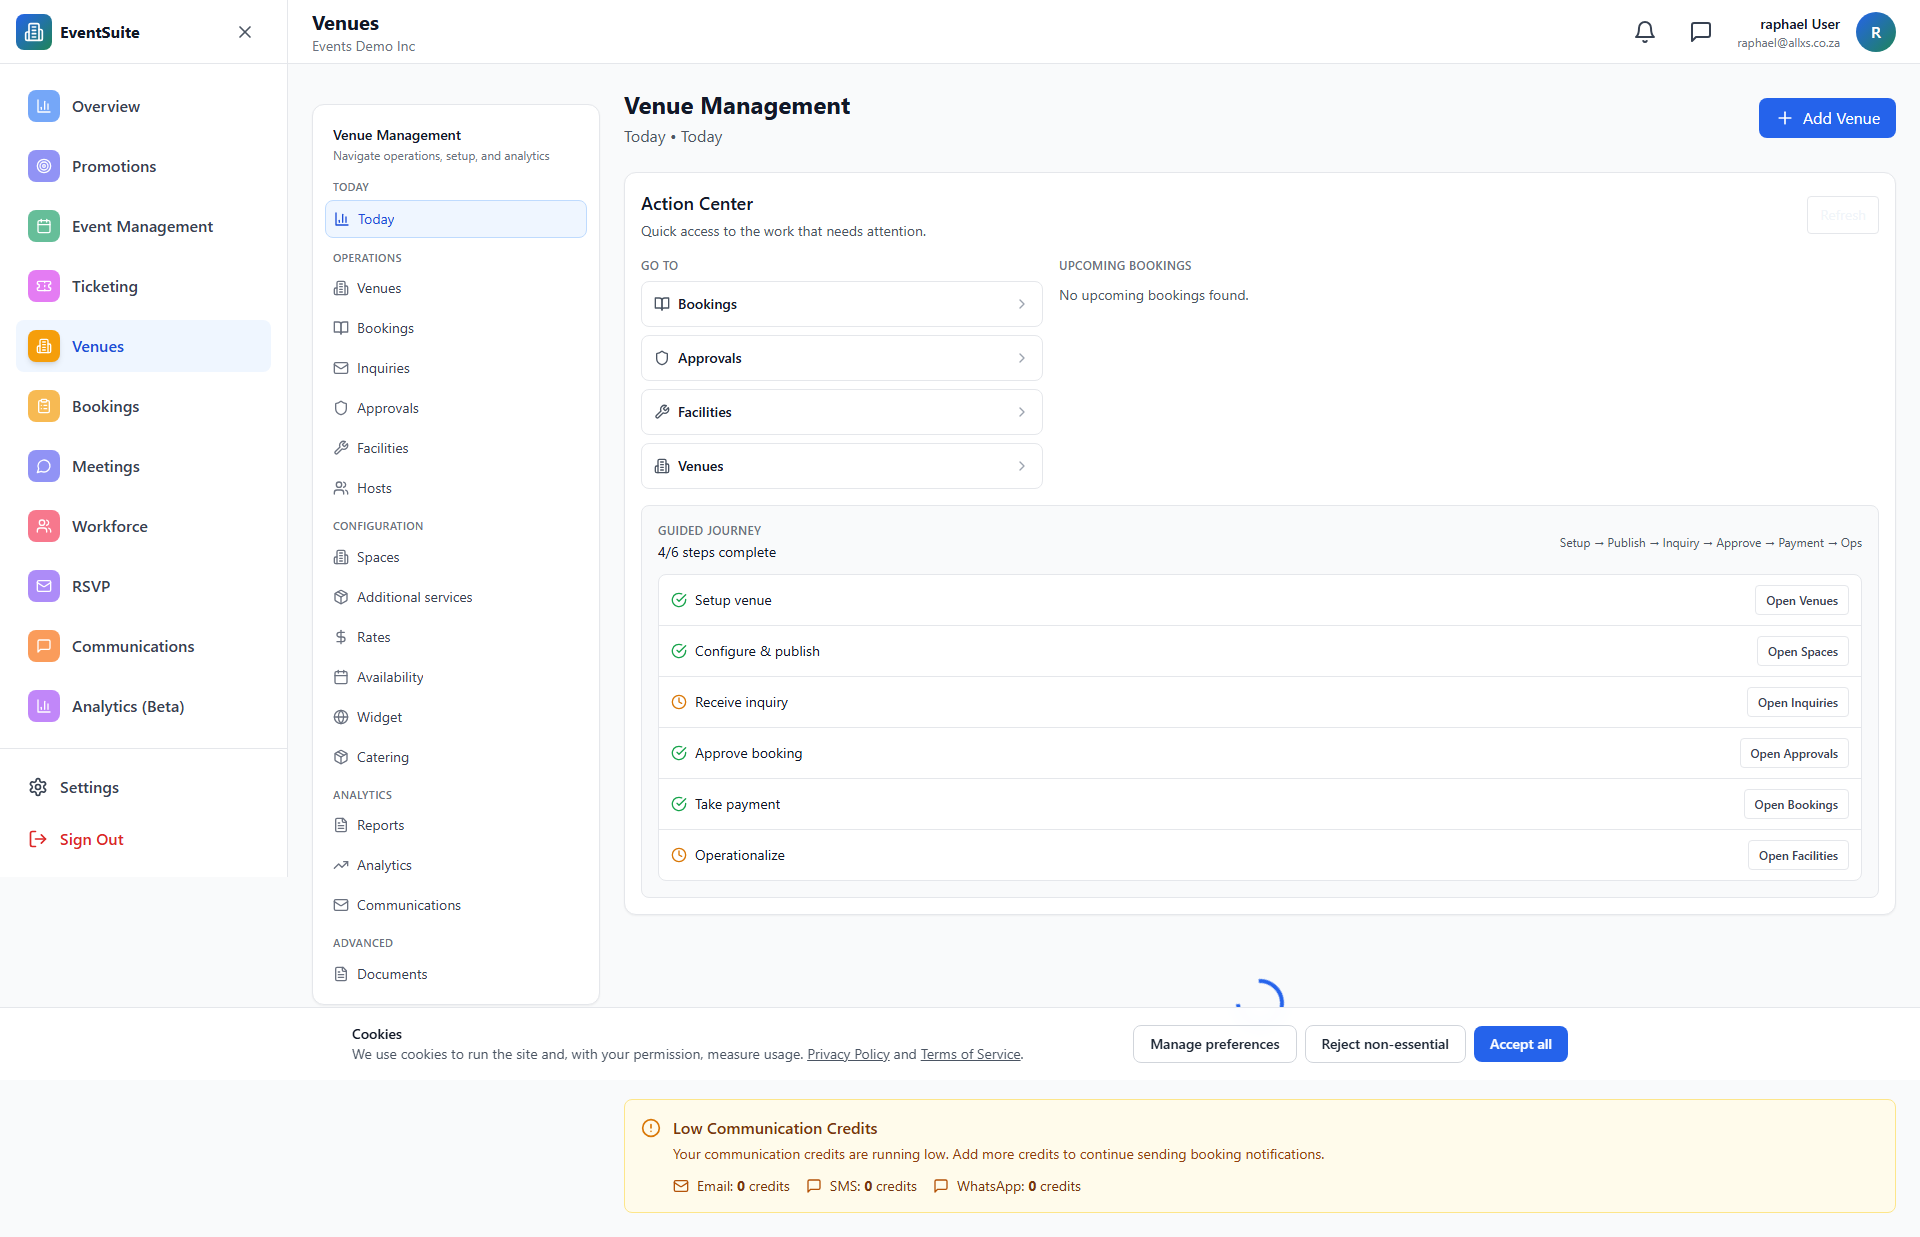Open Workforce via its sidebar icon

[x=43, y=526]
